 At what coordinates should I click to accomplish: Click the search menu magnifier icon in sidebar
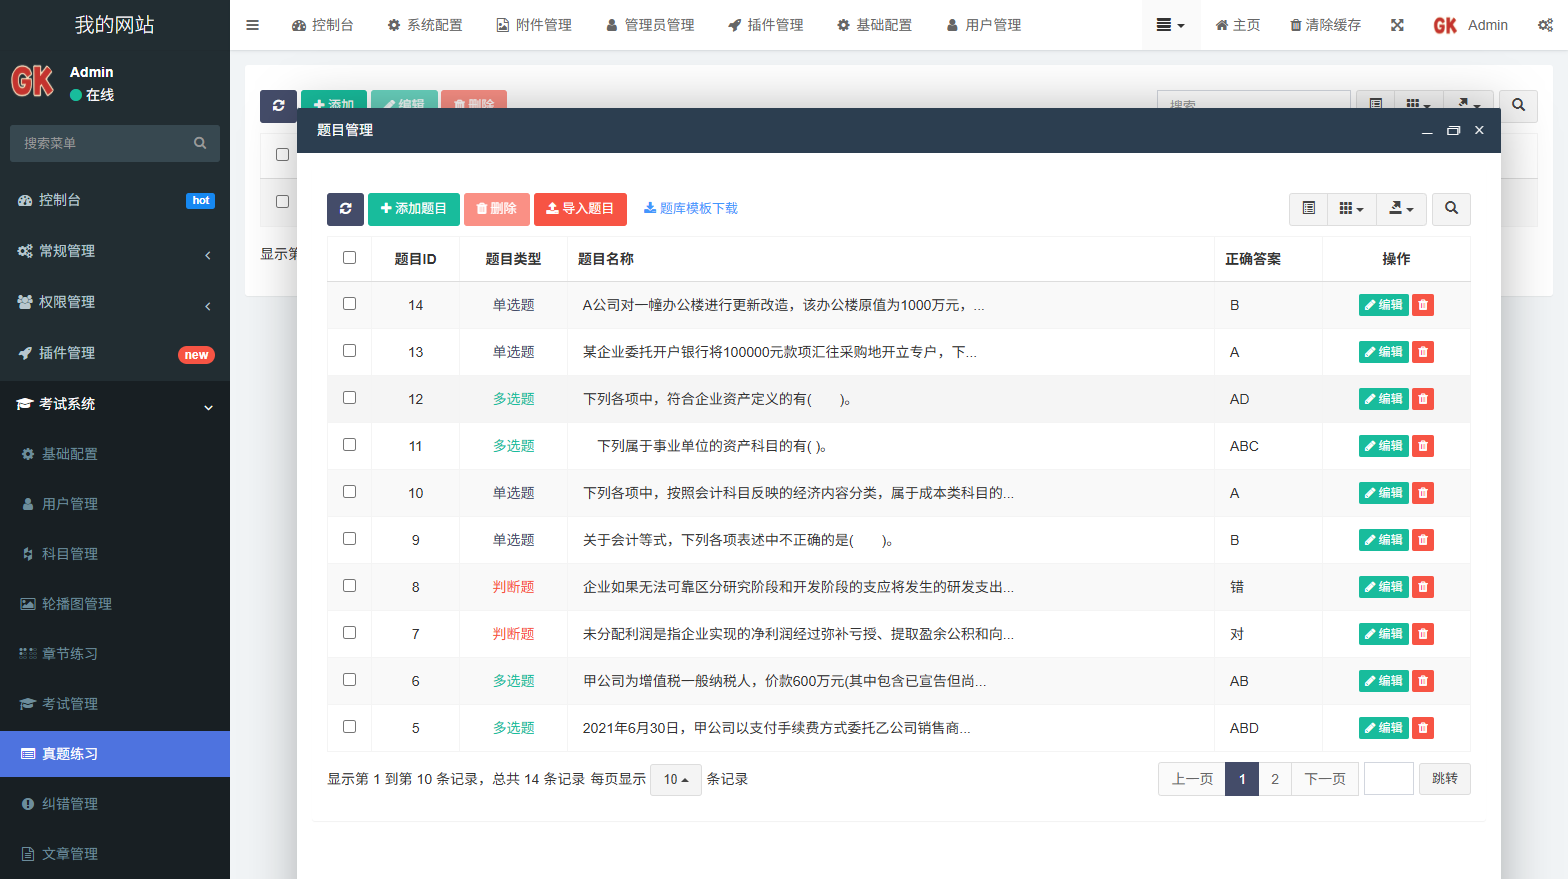[x=200, y=143]
